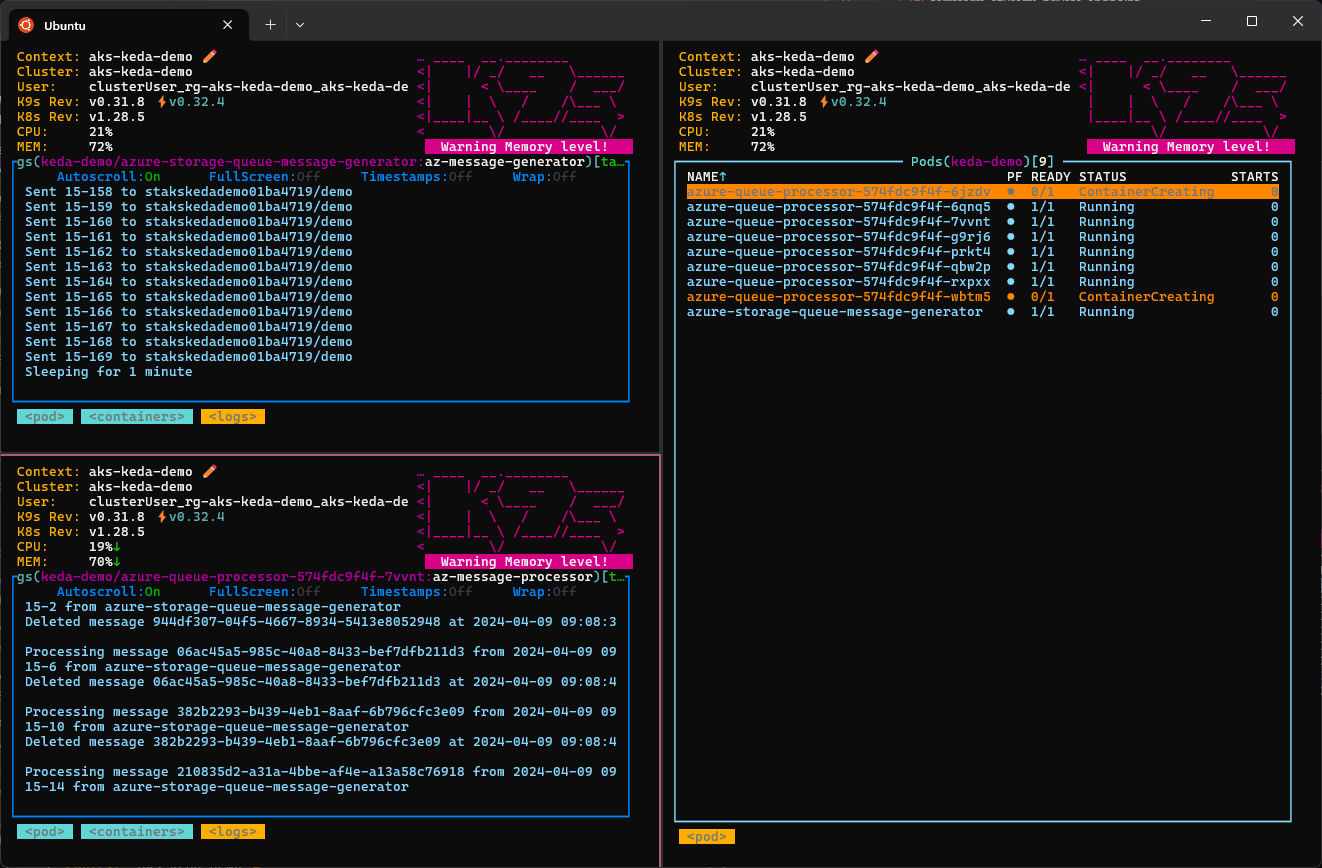This screenshot has height=868, width=1322.
Task: Click the Ubuntu logo icon on the terminal tab
Action: [x=26, y=25]
